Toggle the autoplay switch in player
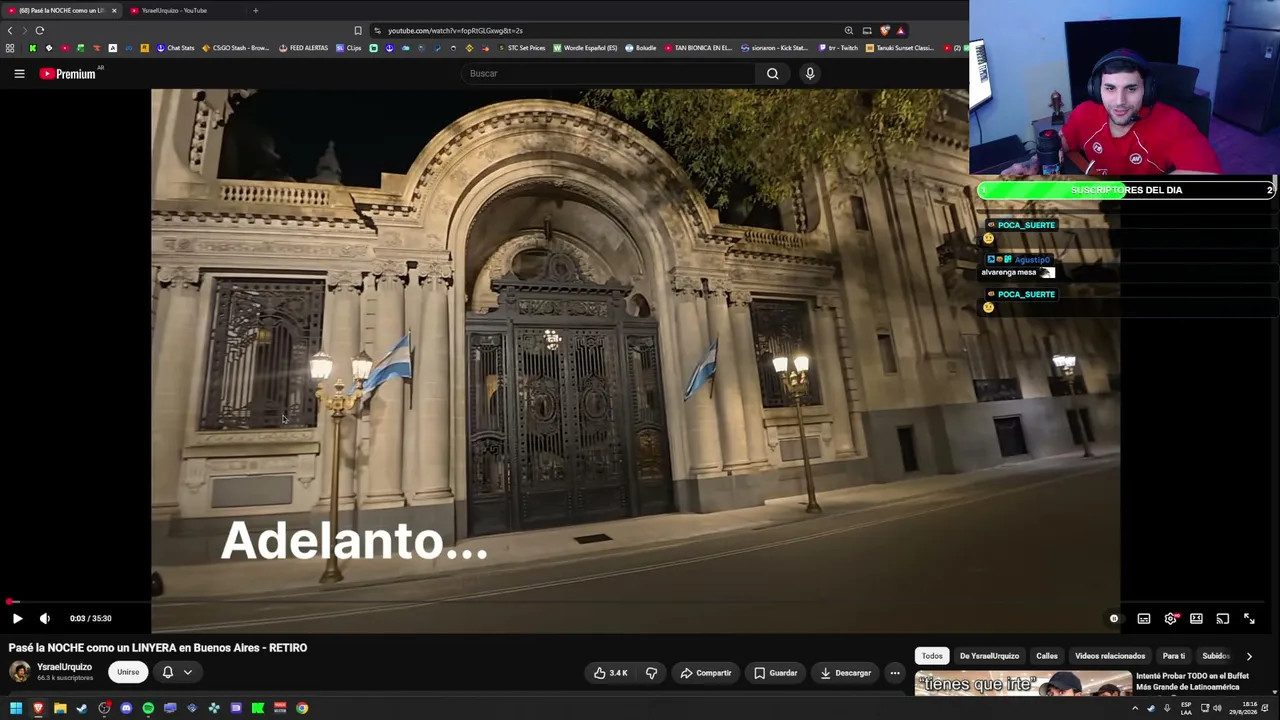Viewport: 1280px width, 720px height. click(1114, 618)
